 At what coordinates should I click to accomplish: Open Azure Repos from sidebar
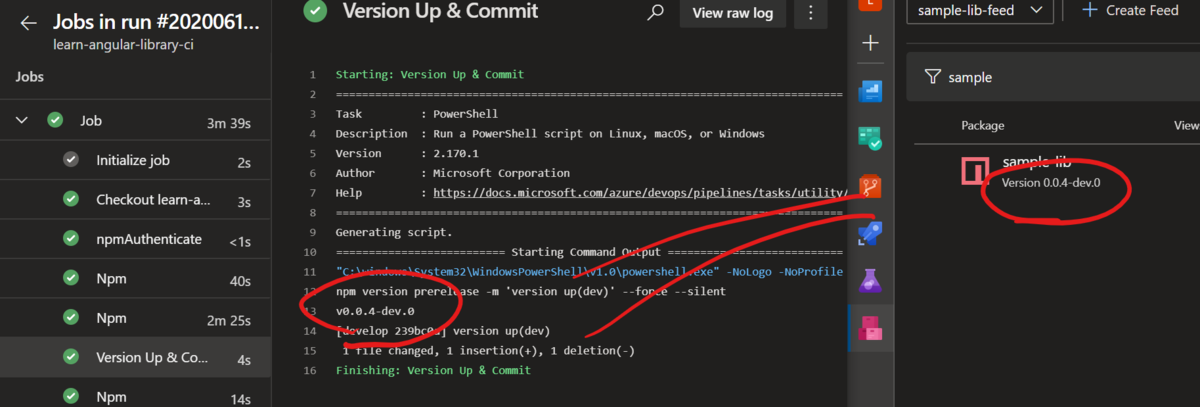click(870, 186)
